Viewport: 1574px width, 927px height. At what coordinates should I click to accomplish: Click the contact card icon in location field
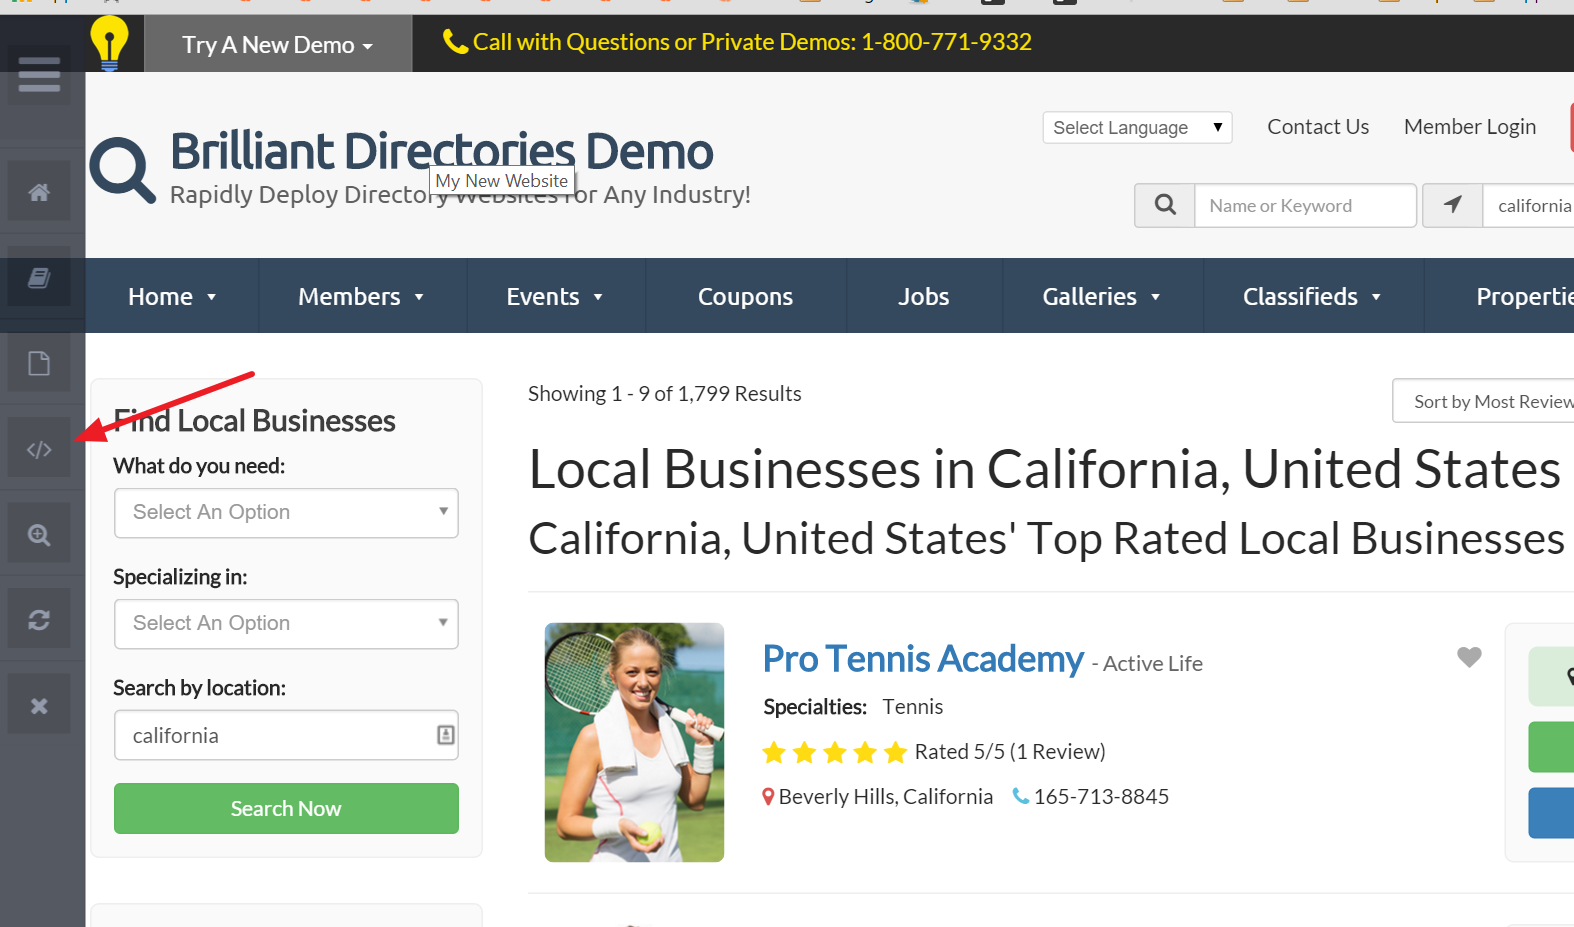tap(446, 735)
